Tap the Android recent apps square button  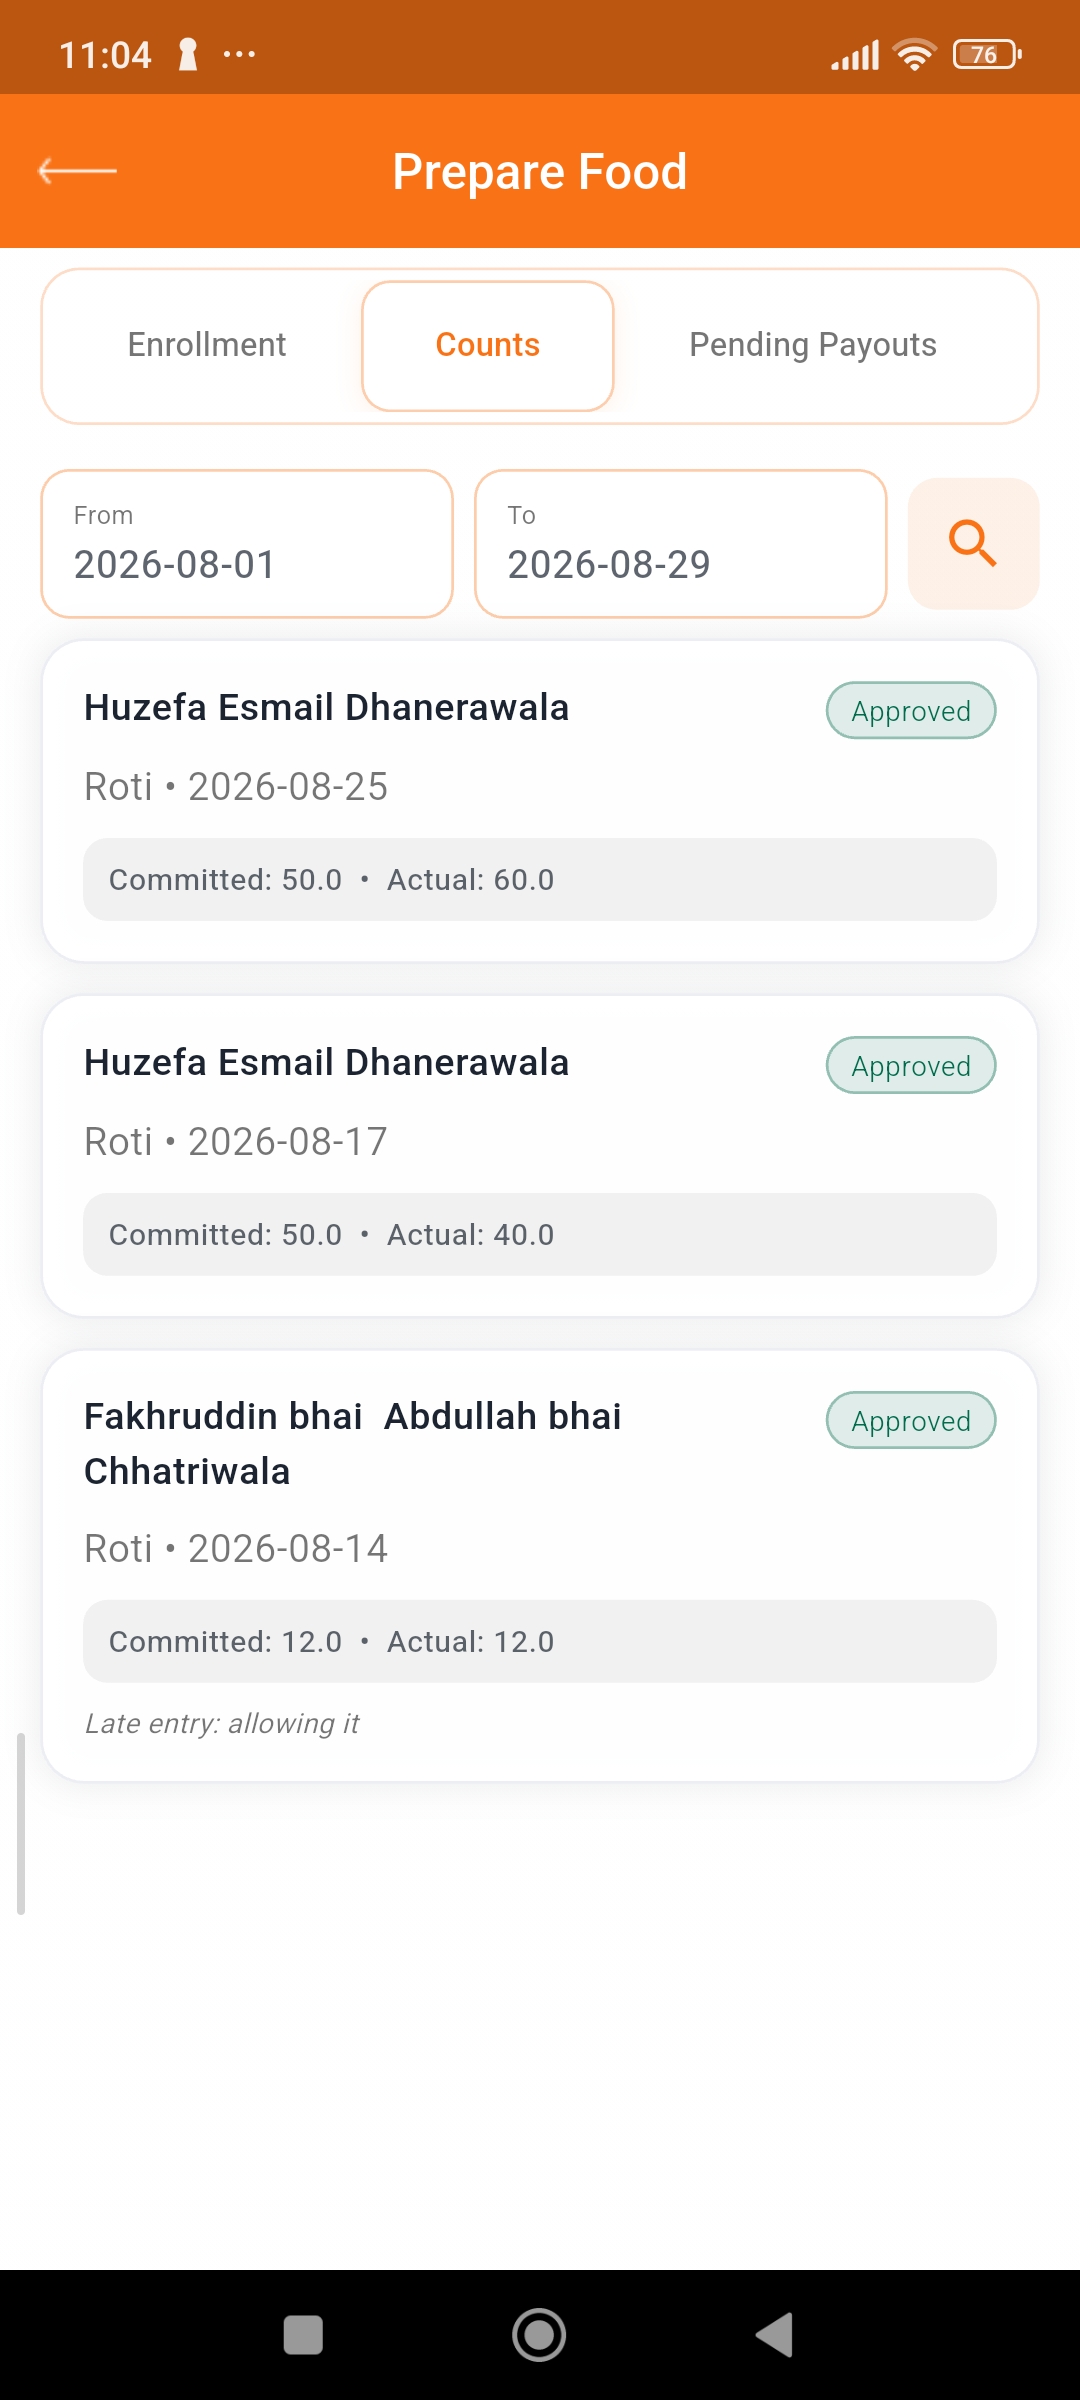303,2335
